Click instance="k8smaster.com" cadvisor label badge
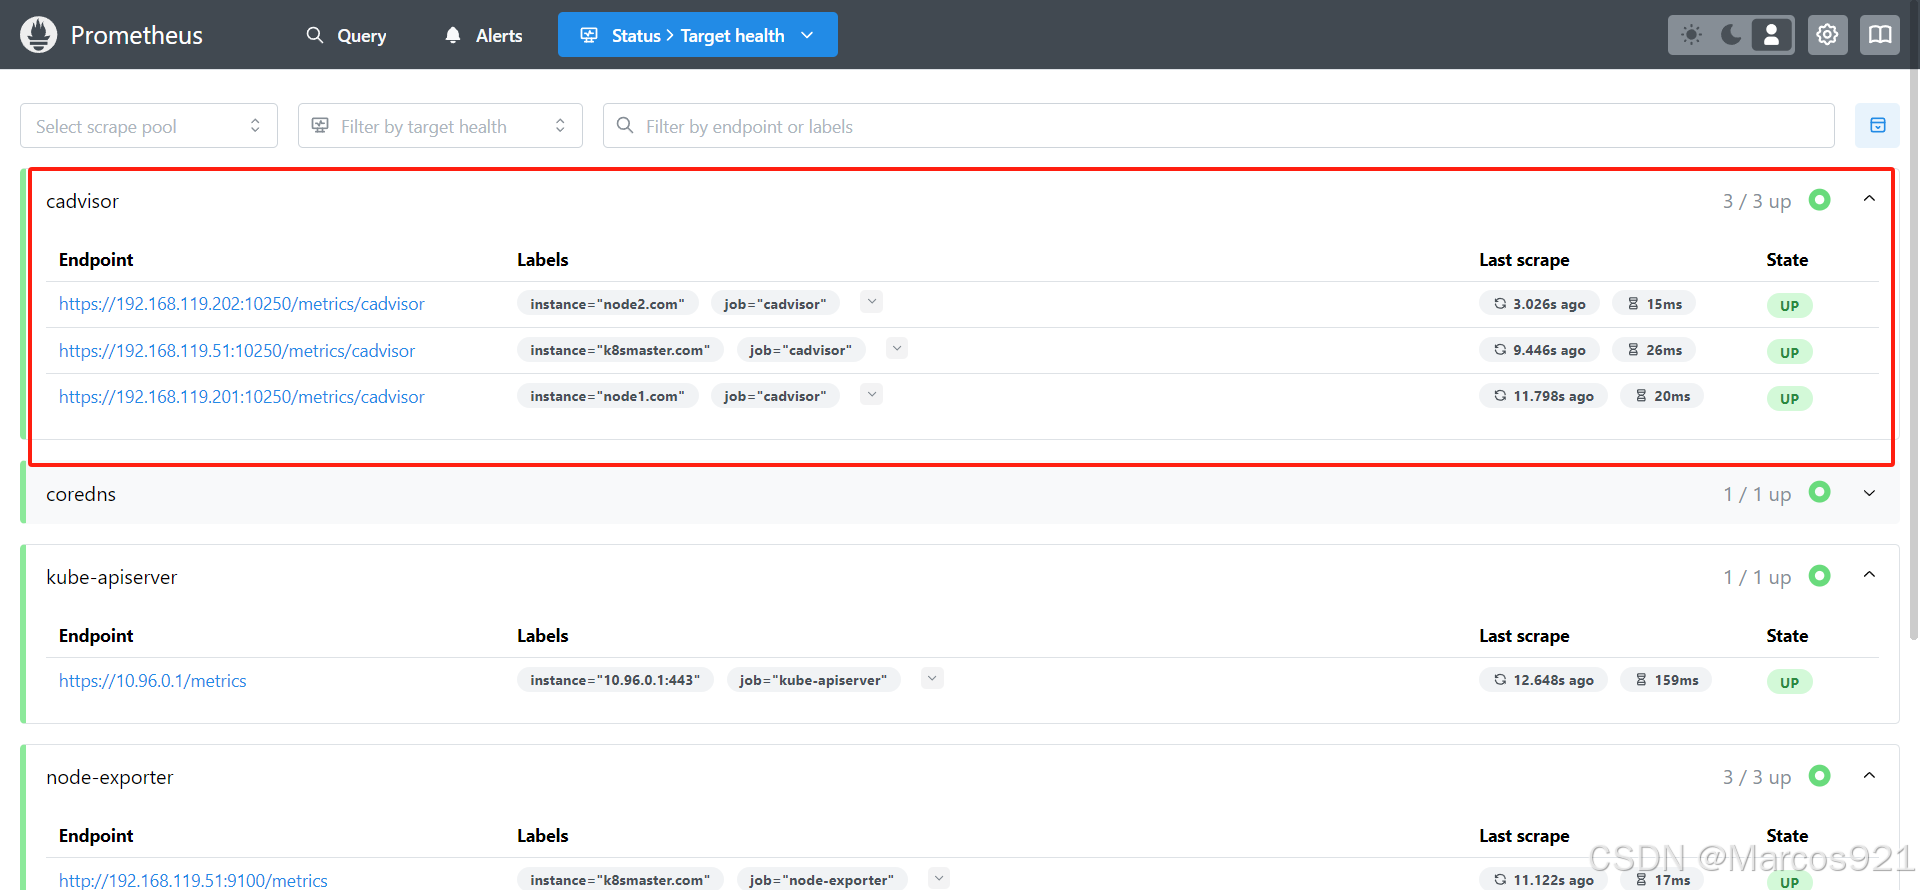 pyautogui.click(x=620, y=350)
